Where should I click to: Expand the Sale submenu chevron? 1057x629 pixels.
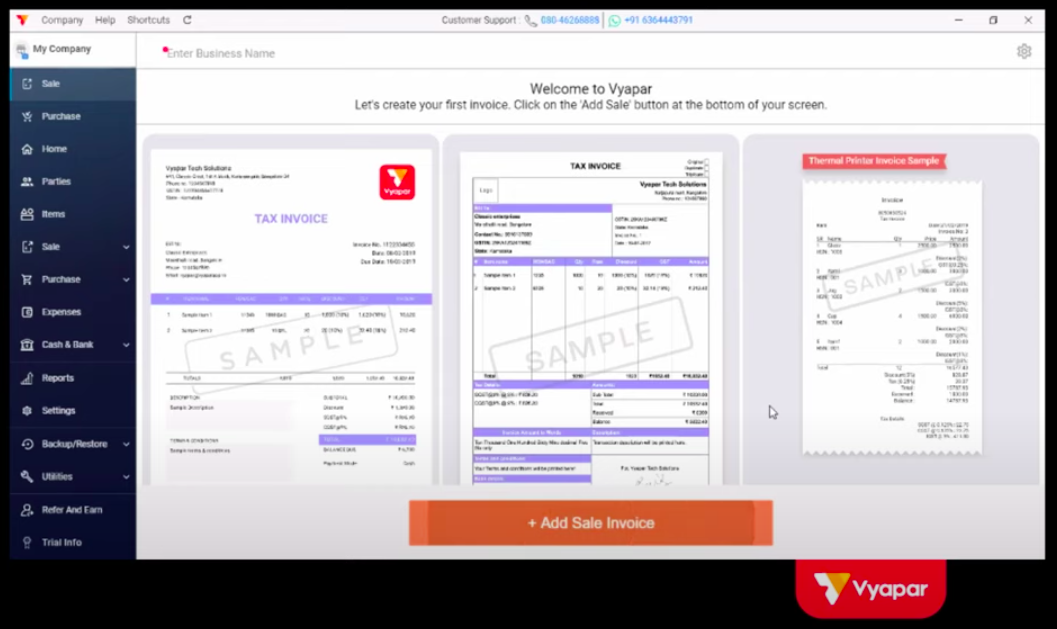(126, 247)
